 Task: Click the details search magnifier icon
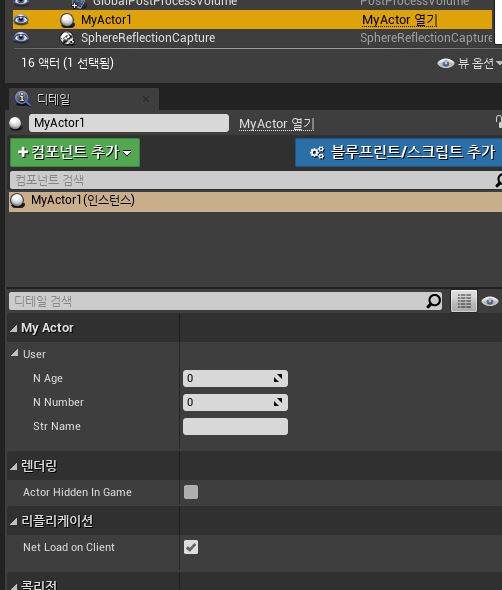(x=434, y=301)
